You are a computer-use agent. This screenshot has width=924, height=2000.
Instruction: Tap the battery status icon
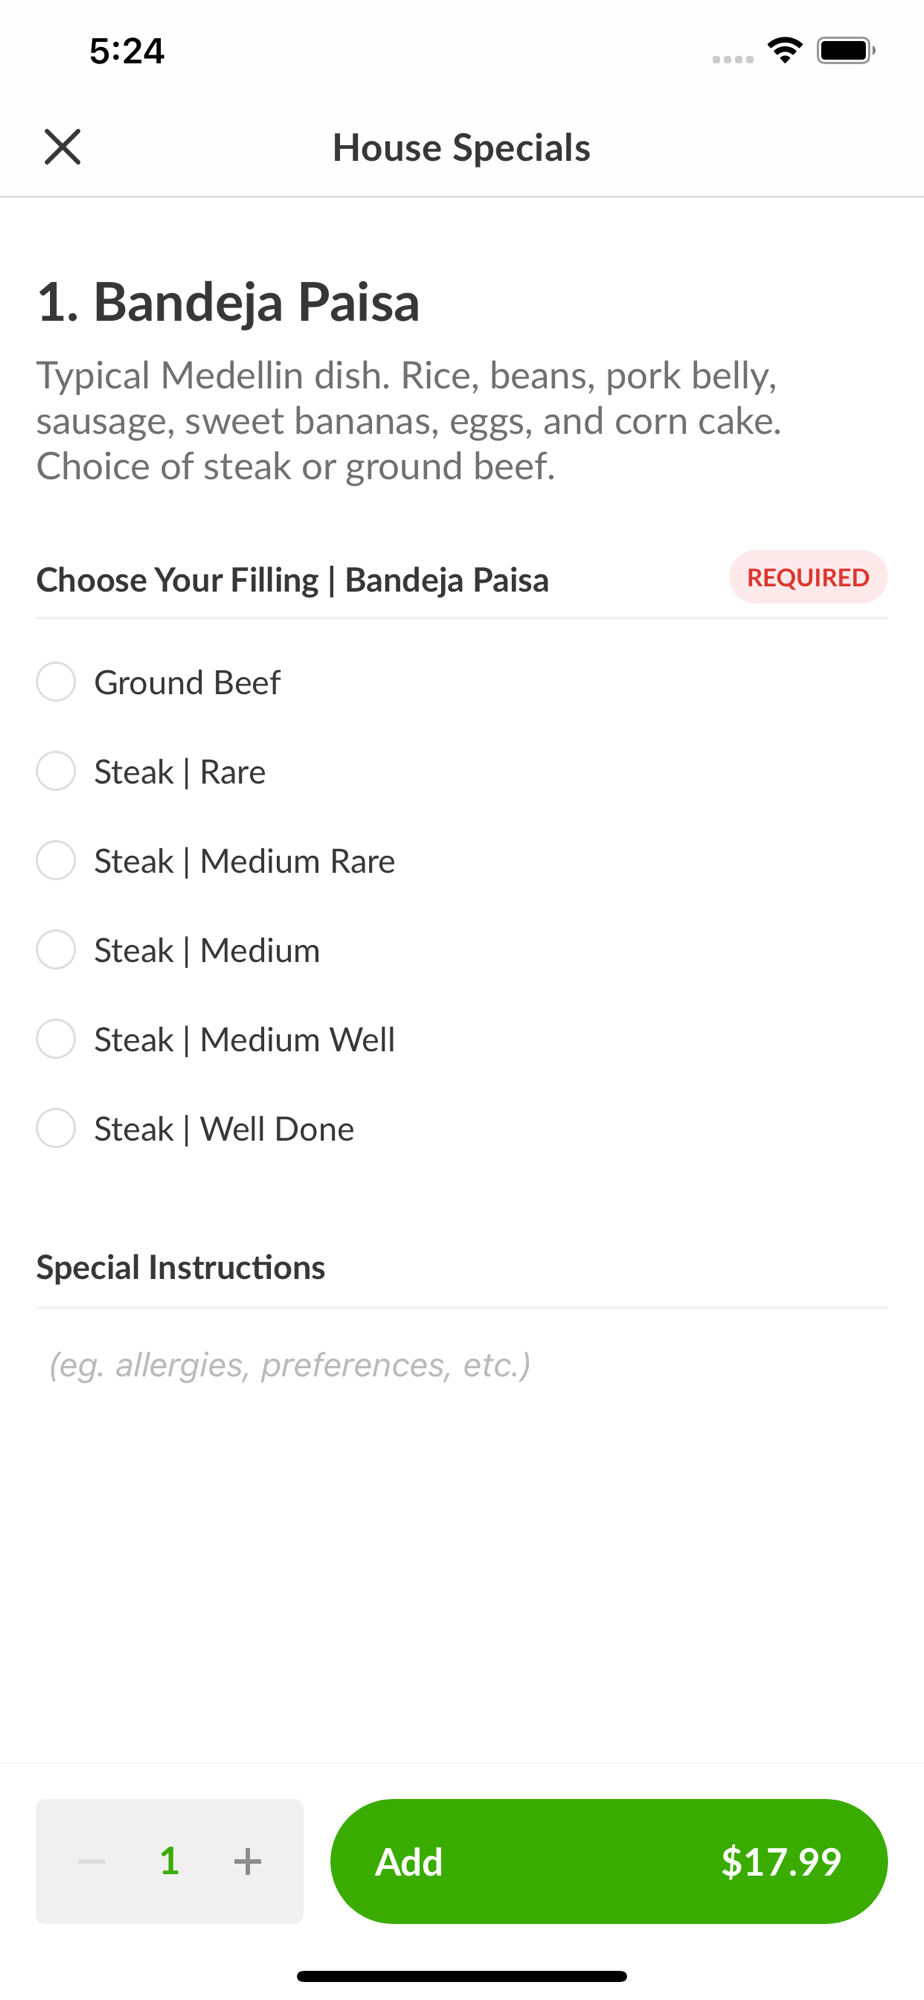[x=846, y=50]
